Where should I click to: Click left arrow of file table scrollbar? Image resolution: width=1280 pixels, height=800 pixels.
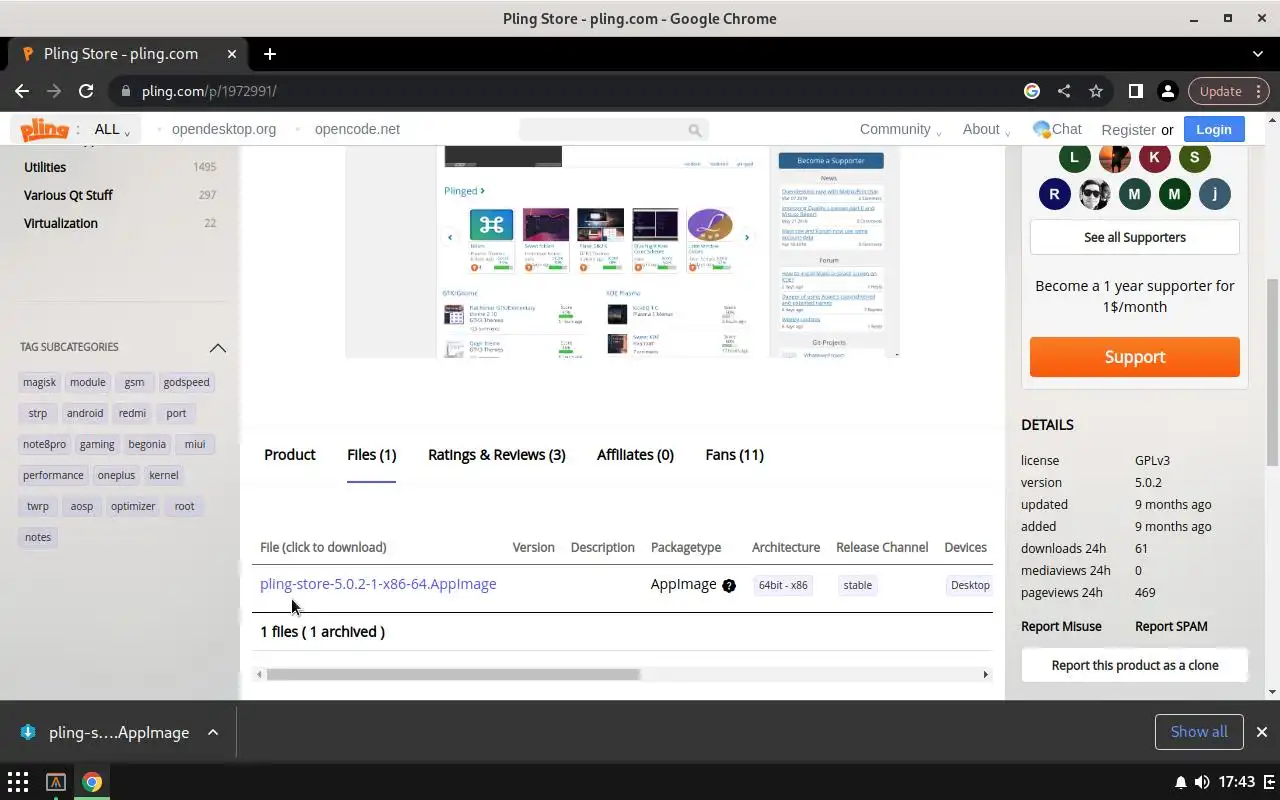pyautogui.click(x=259, y=674)
